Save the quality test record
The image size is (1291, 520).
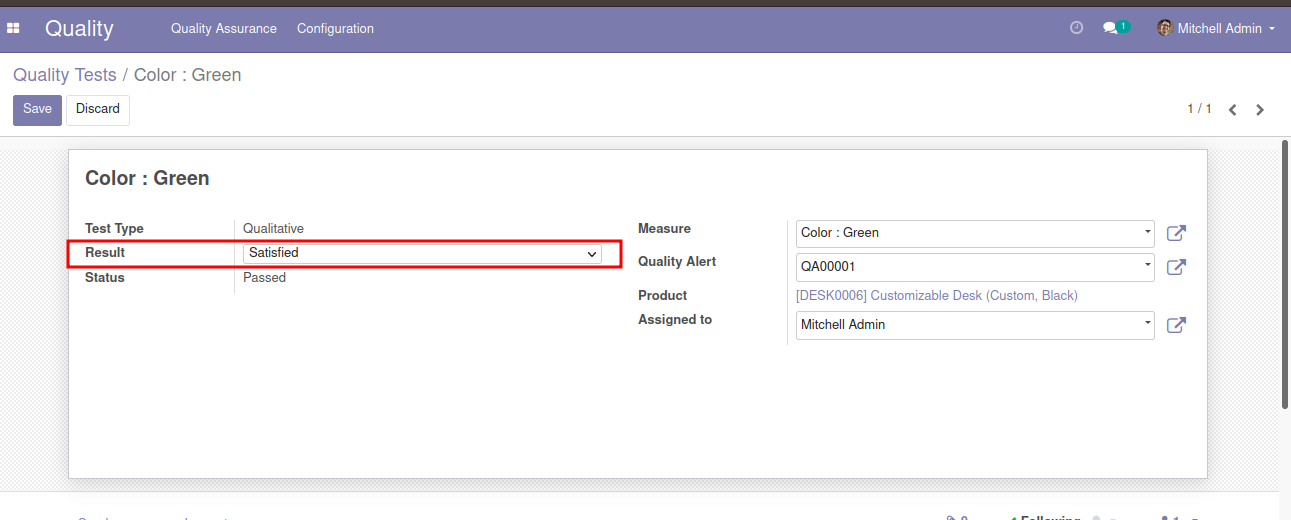pyautogui.click(x=37, y=110)
